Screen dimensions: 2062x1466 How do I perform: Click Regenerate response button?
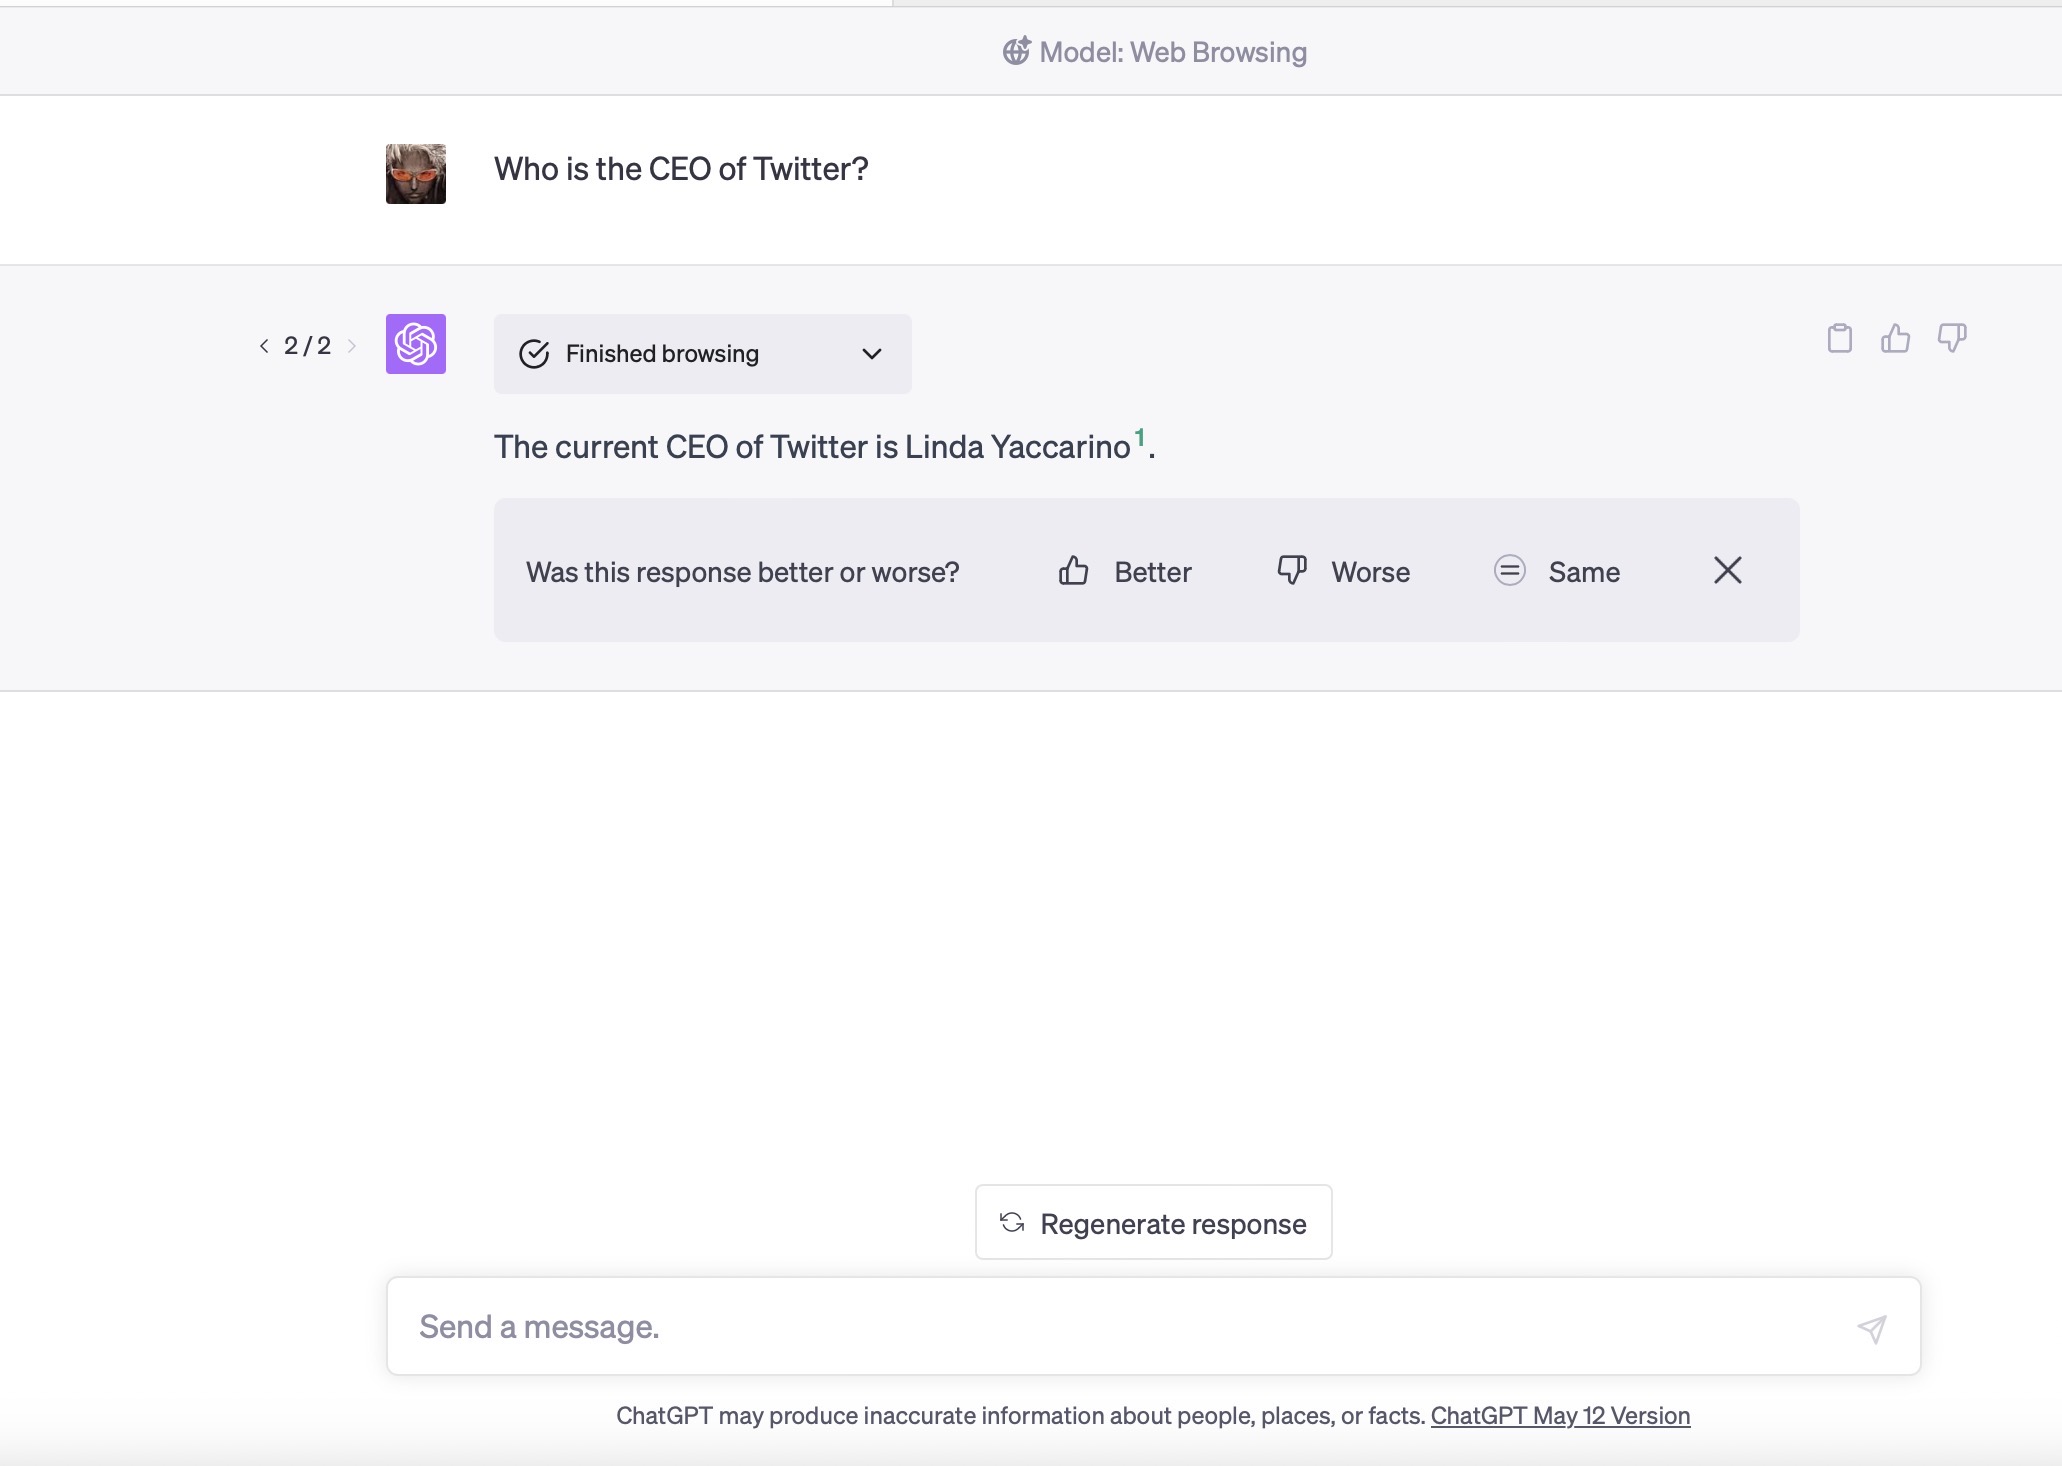click(x=1153, y=1223)
